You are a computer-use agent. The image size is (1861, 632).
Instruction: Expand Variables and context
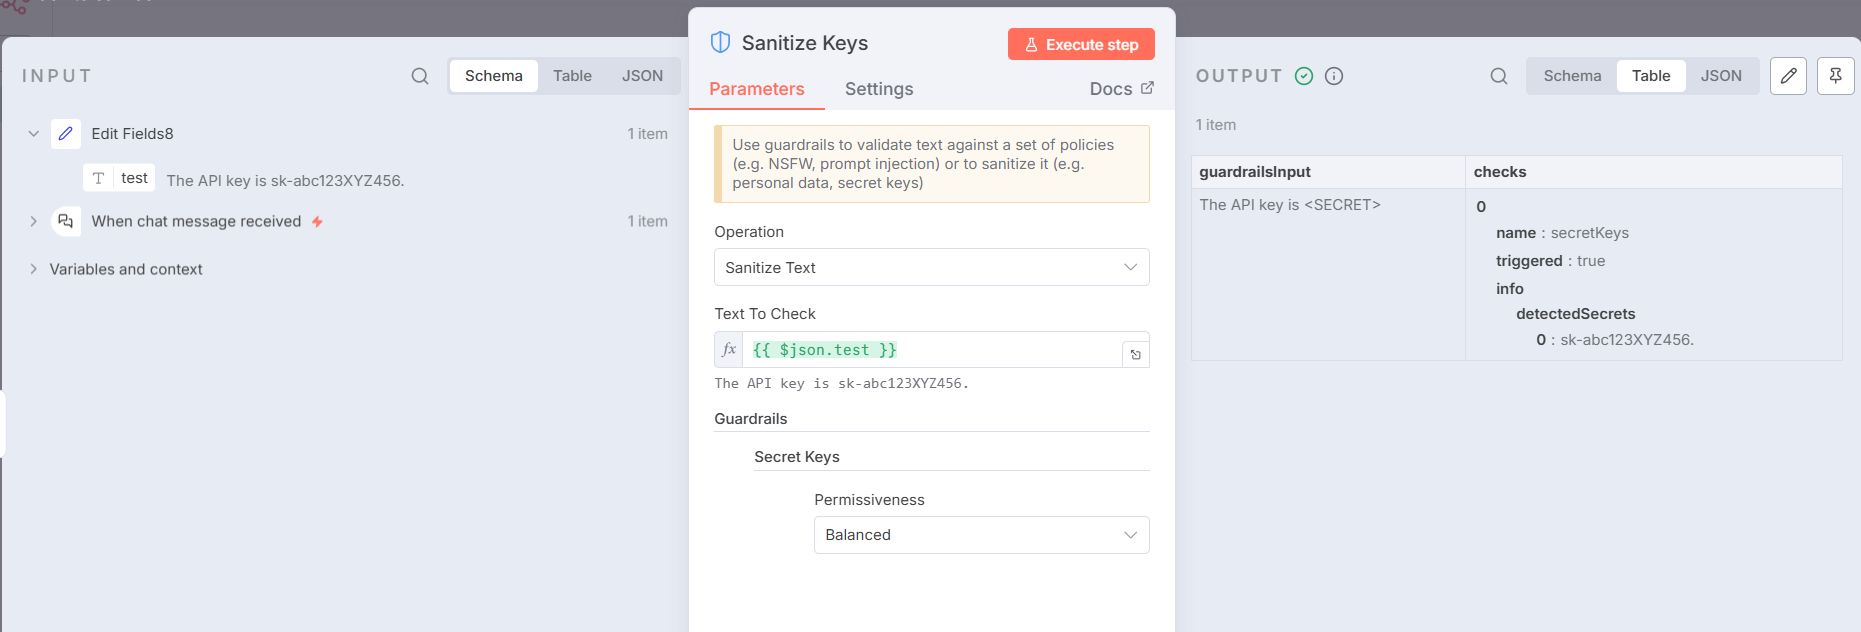click(33, 269)
